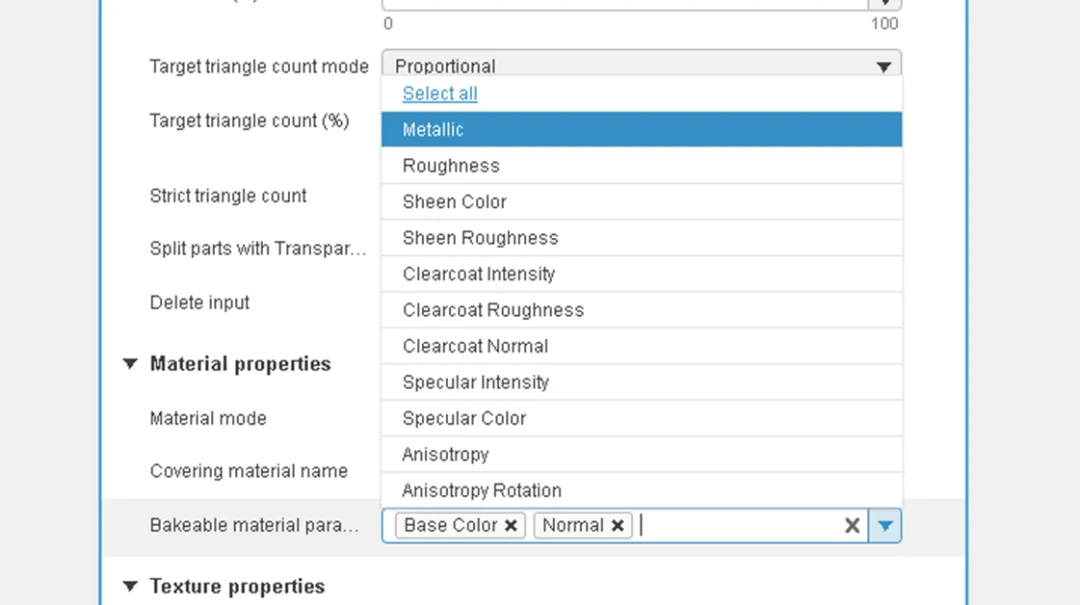Pick the Sheen Color option
The width and height of the screenshot is (1080, 605).
click(x=454, y=202)
